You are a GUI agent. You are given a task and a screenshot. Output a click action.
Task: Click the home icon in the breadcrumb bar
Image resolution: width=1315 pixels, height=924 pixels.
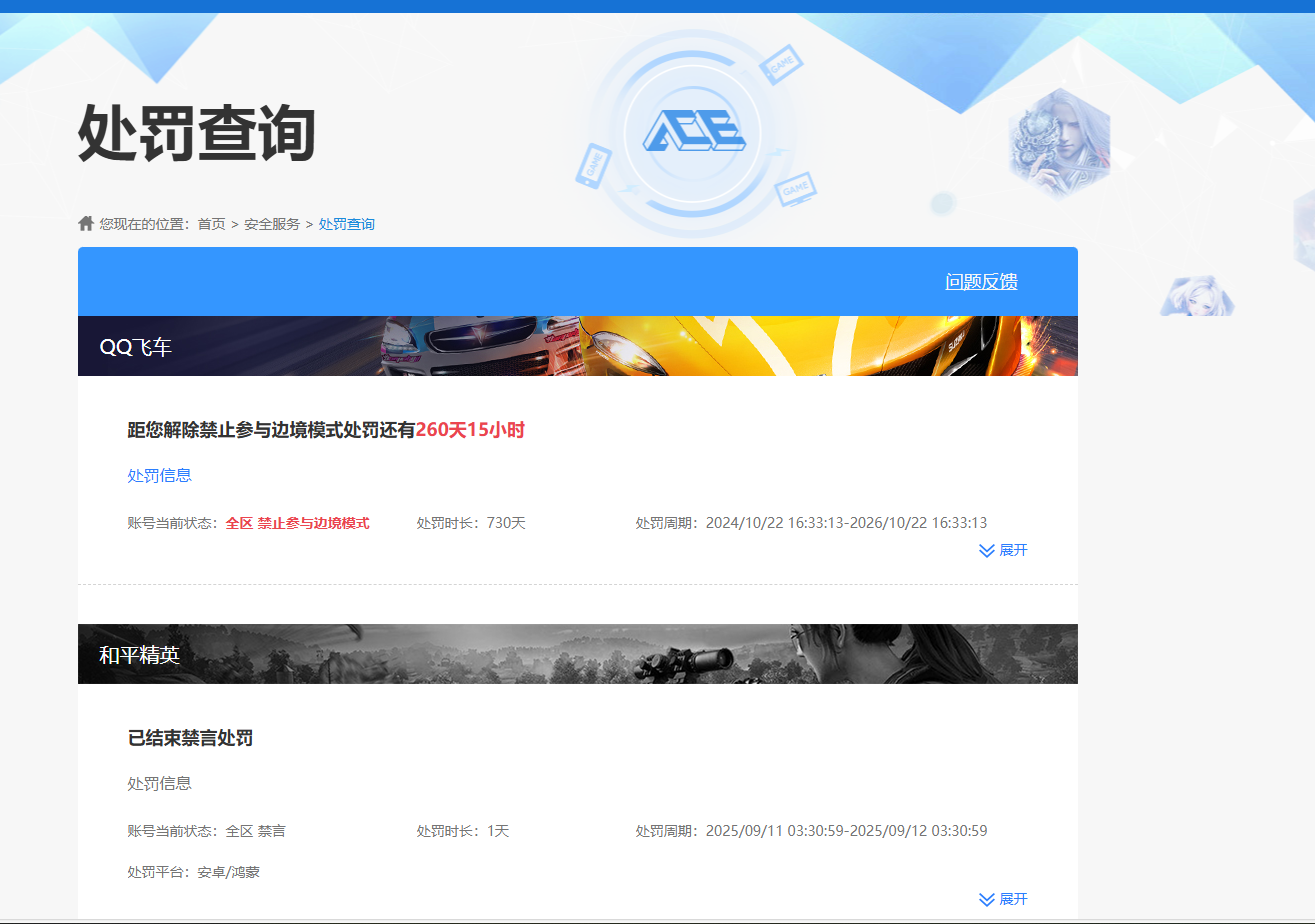[85, 222]
